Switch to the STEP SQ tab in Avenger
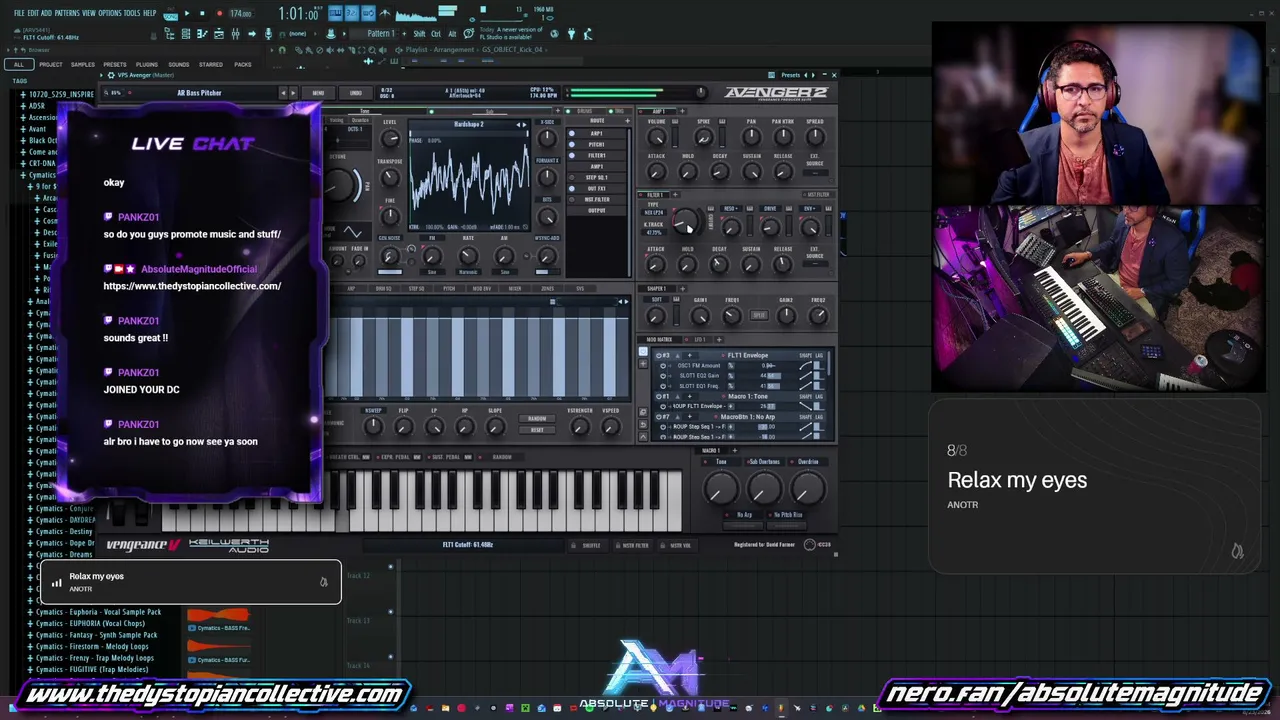The image size is (1280, 720). coord(416,289)
